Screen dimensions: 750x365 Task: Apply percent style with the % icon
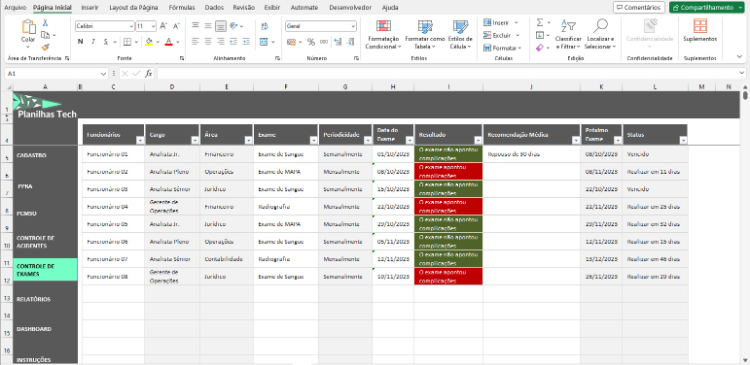click(311, 42)
